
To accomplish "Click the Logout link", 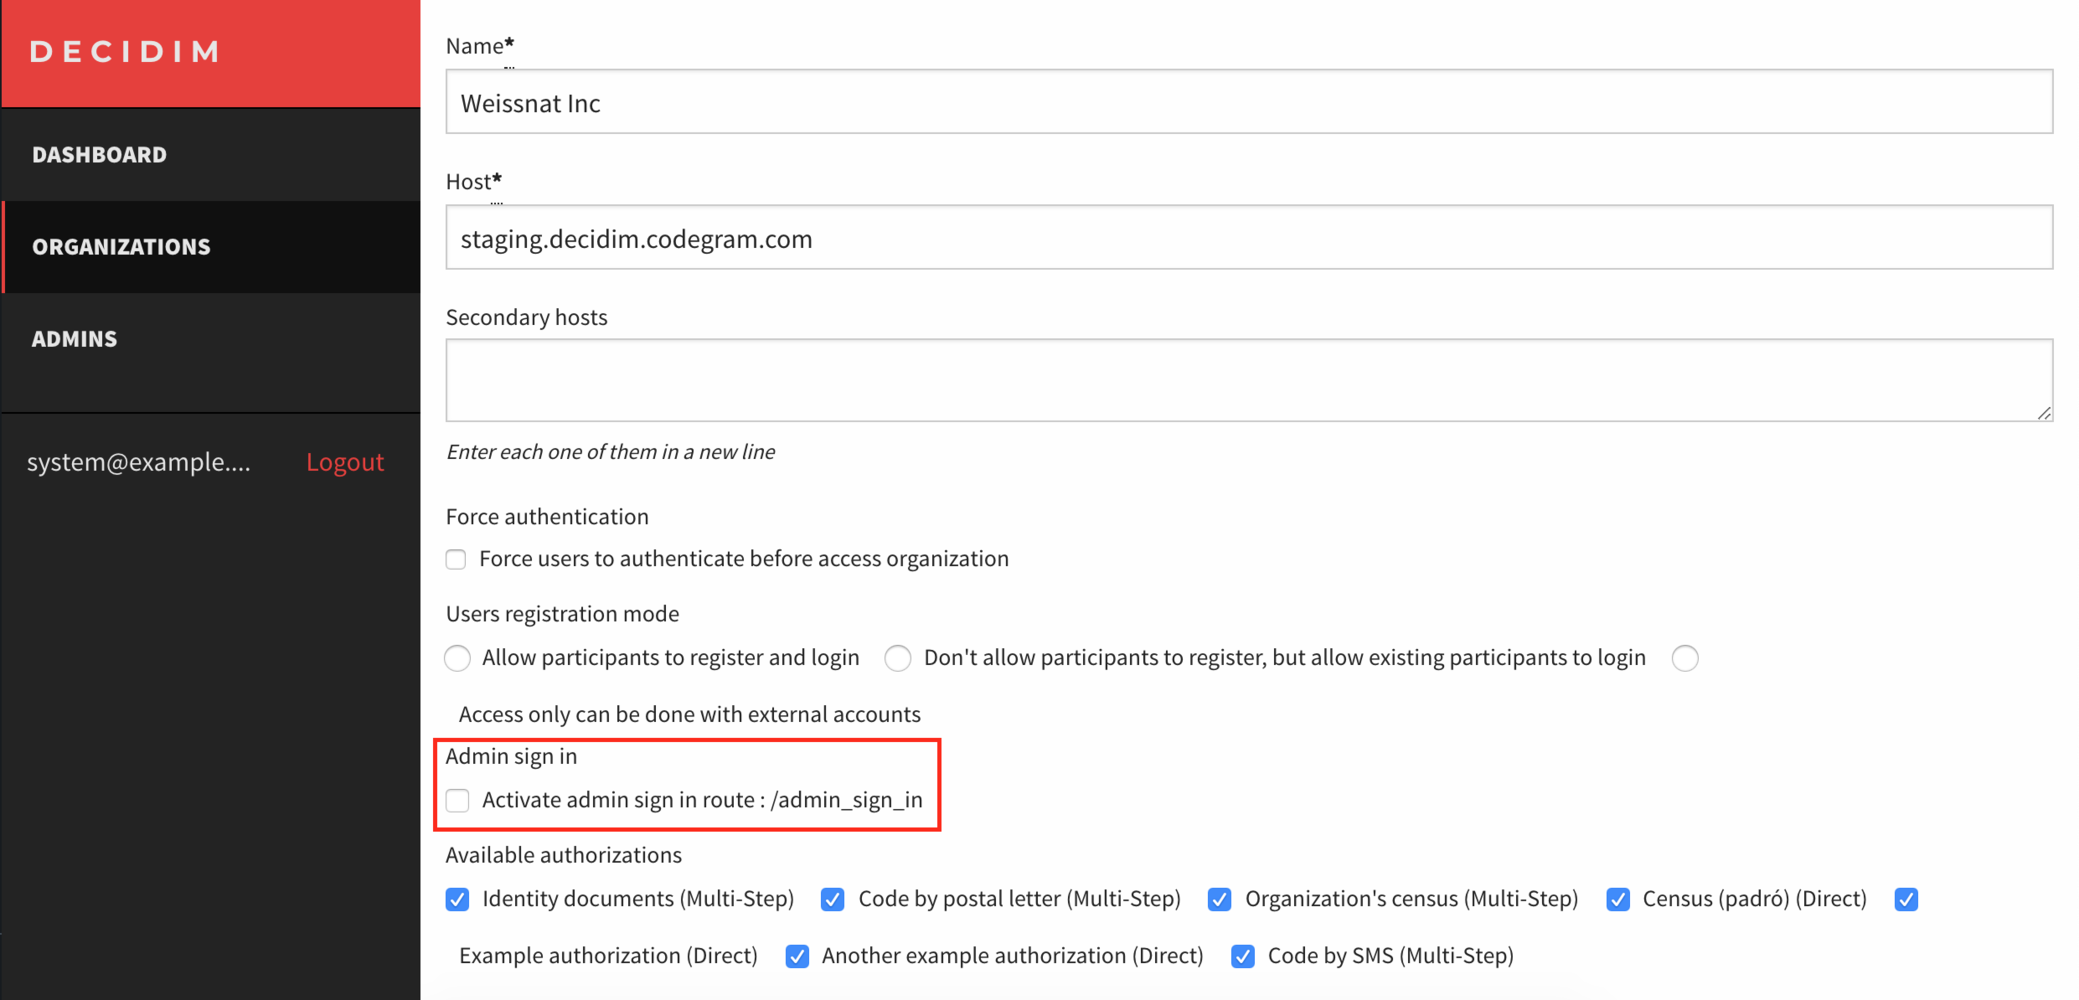I will [x=345, y=461].
